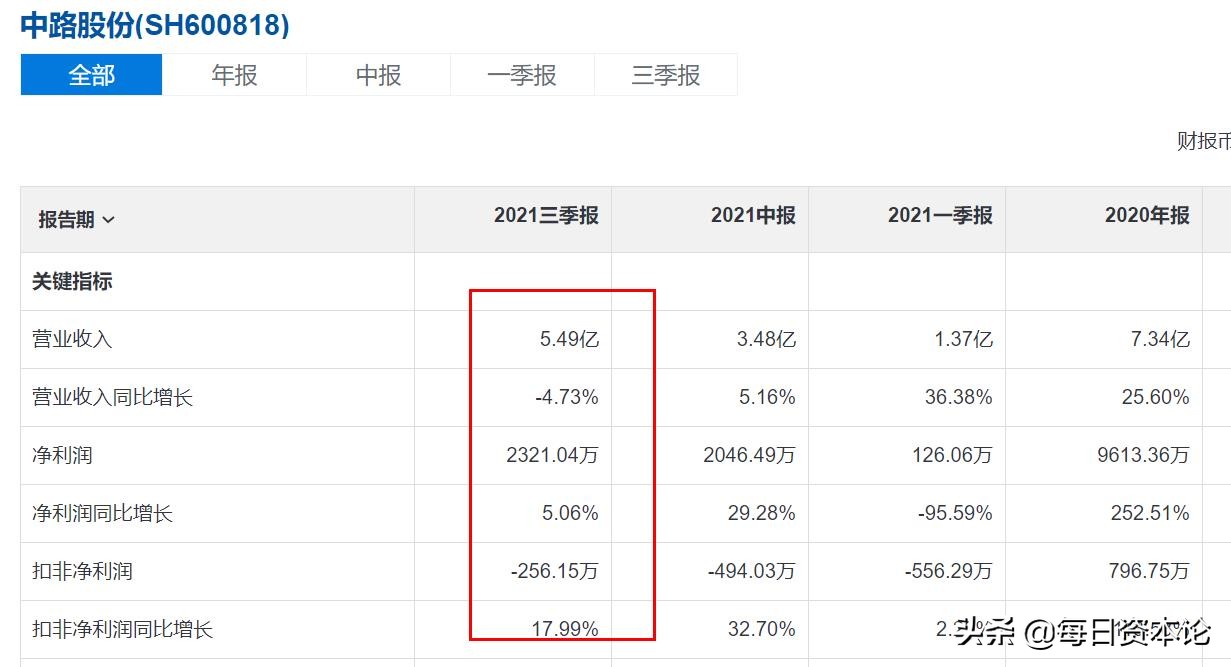This screenshot has height=667, width=1231.
Task: Switch to the 年报 tab
Action: point(234,75)
